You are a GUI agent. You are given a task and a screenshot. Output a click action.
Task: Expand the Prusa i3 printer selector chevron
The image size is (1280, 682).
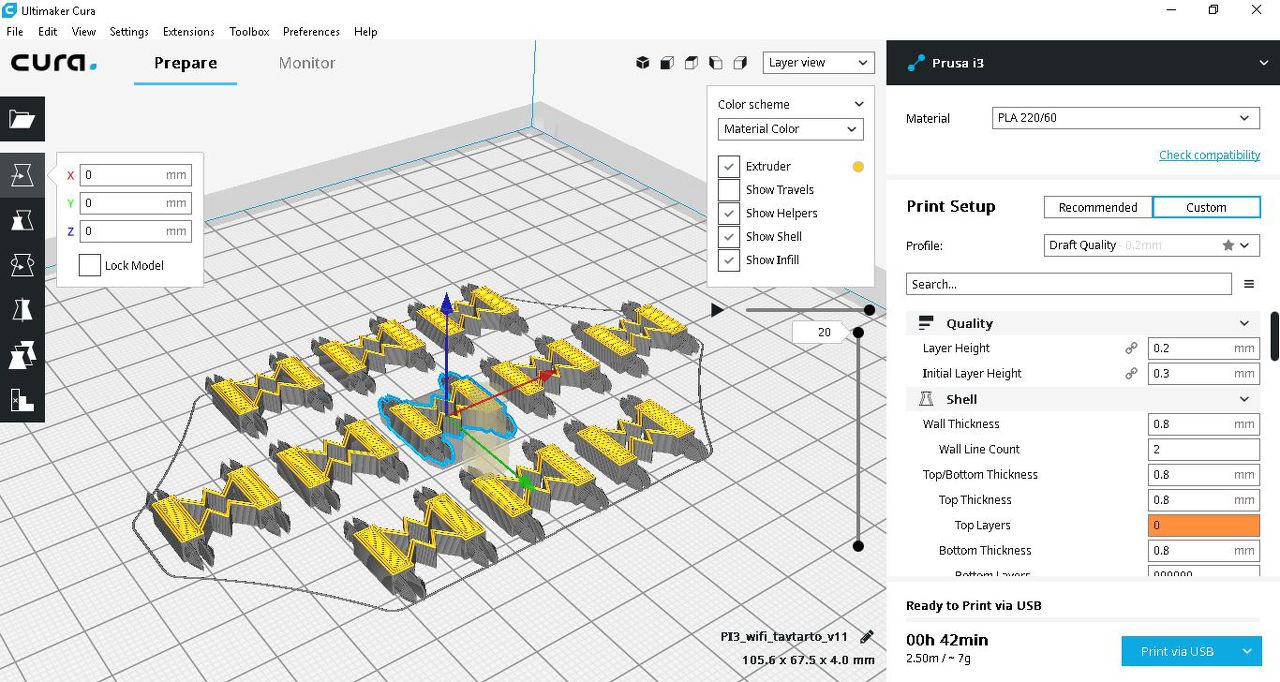[1264, 63]
